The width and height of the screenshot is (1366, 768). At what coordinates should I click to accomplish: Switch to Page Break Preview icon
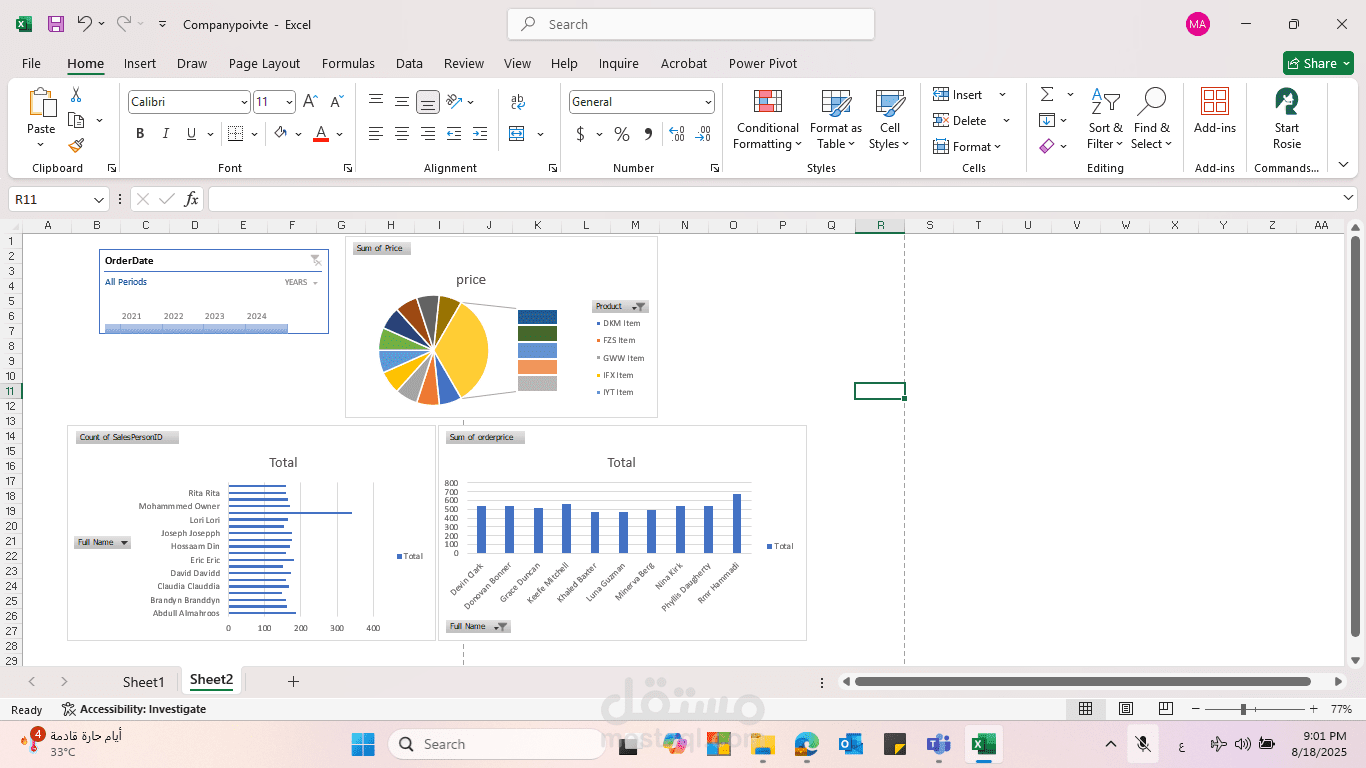(x=1166, y=709)
